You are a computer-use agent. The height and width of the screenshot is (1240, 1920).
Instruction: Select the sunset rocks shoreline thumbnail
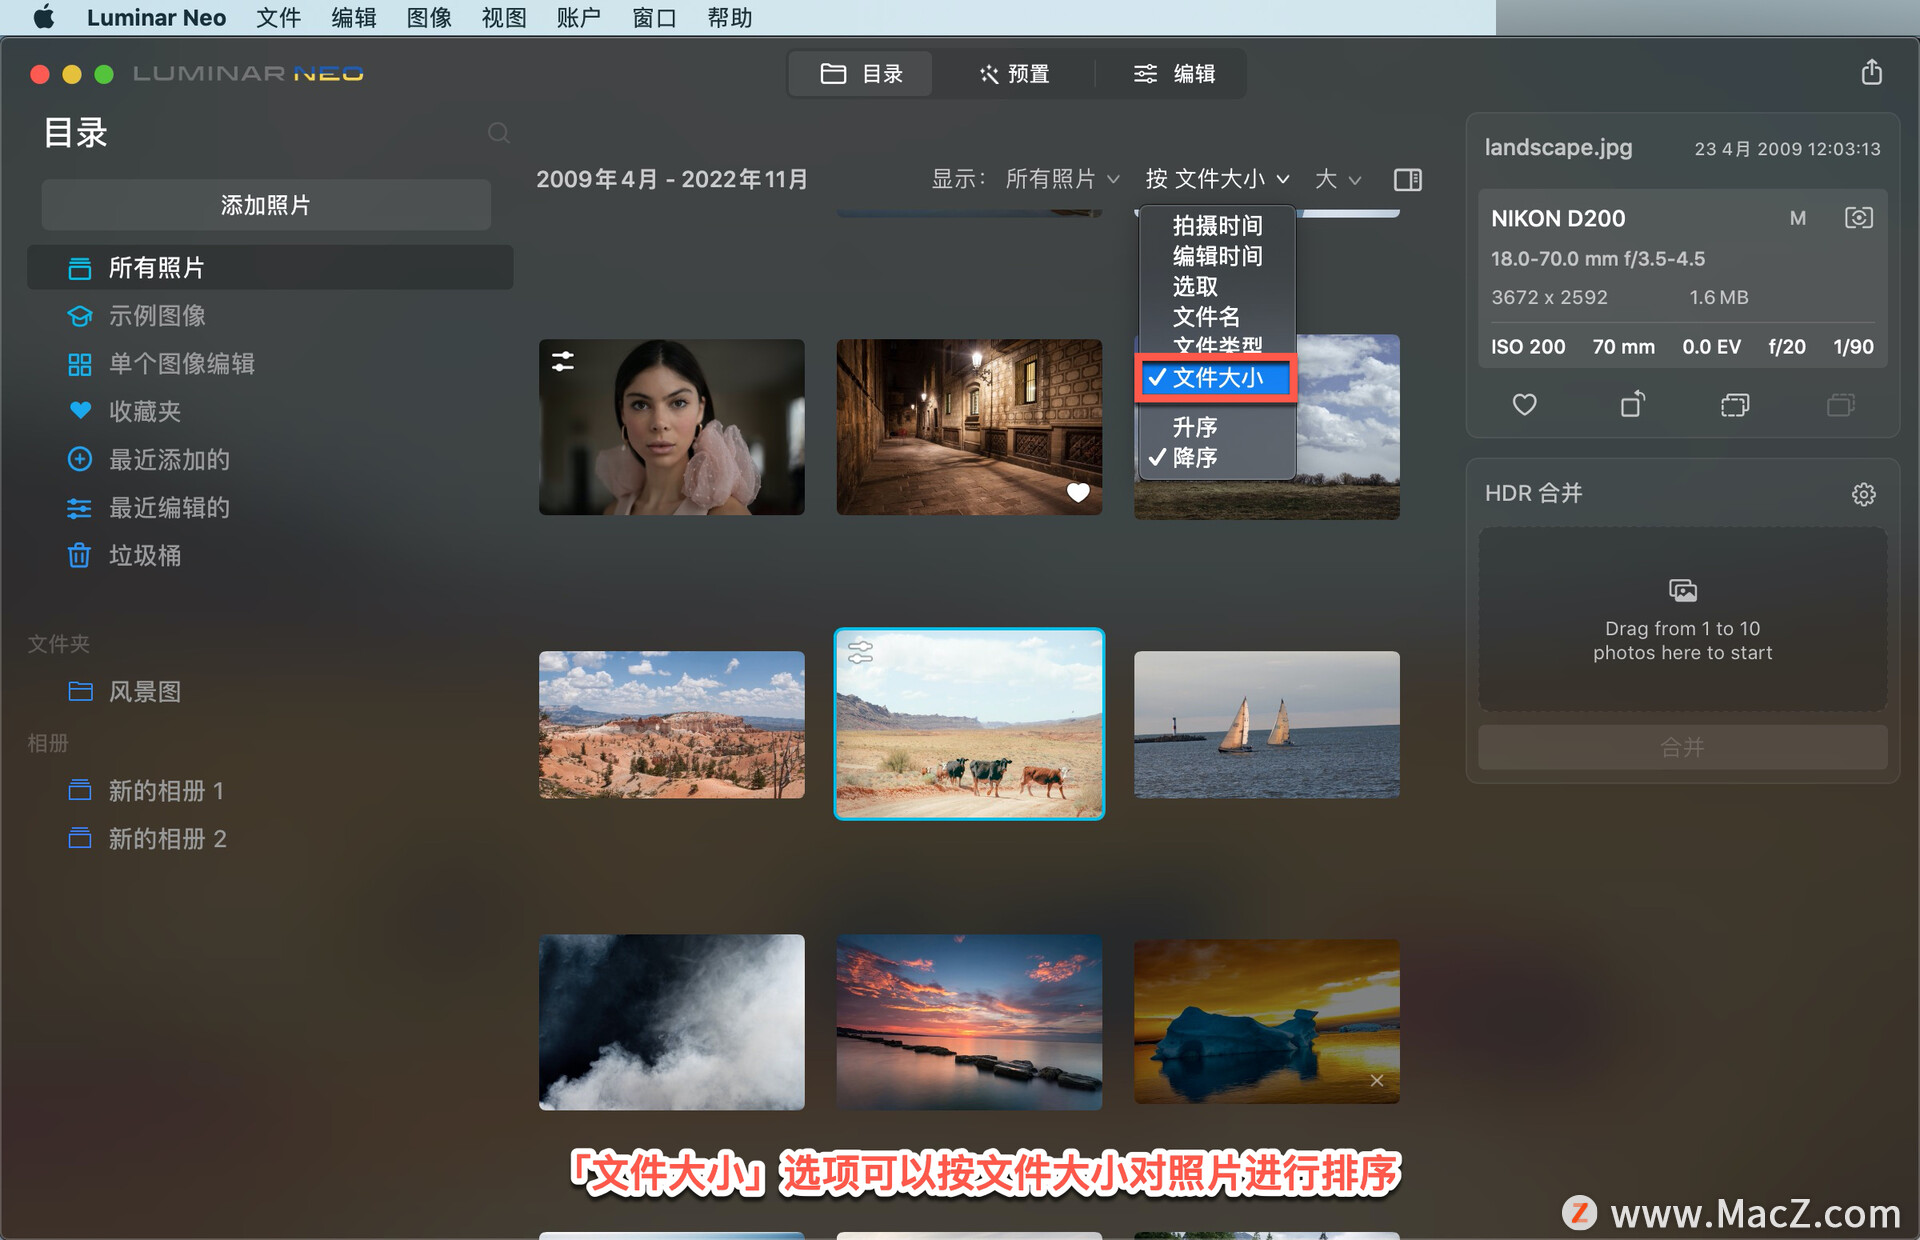969,1022
